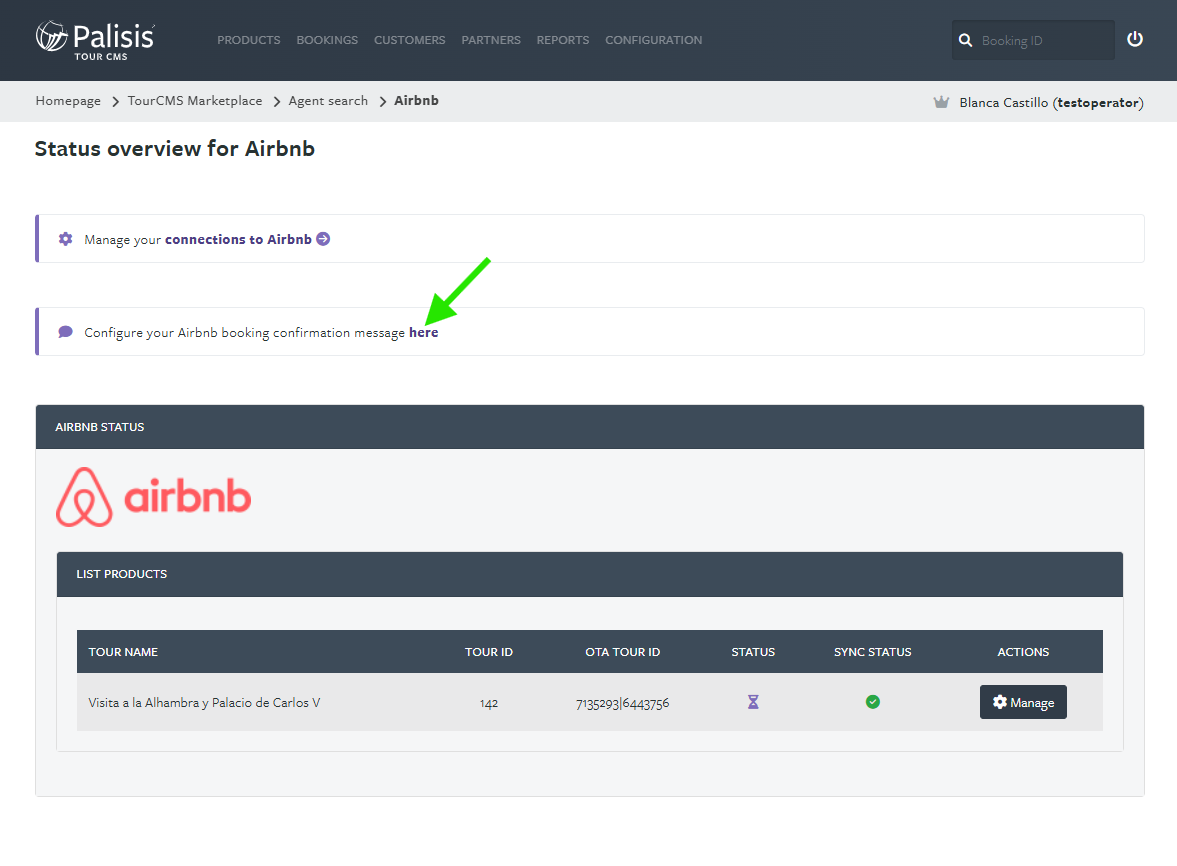1177x866 pixels.
Task: Click the power logout icon
Action: coord(1134,39)
